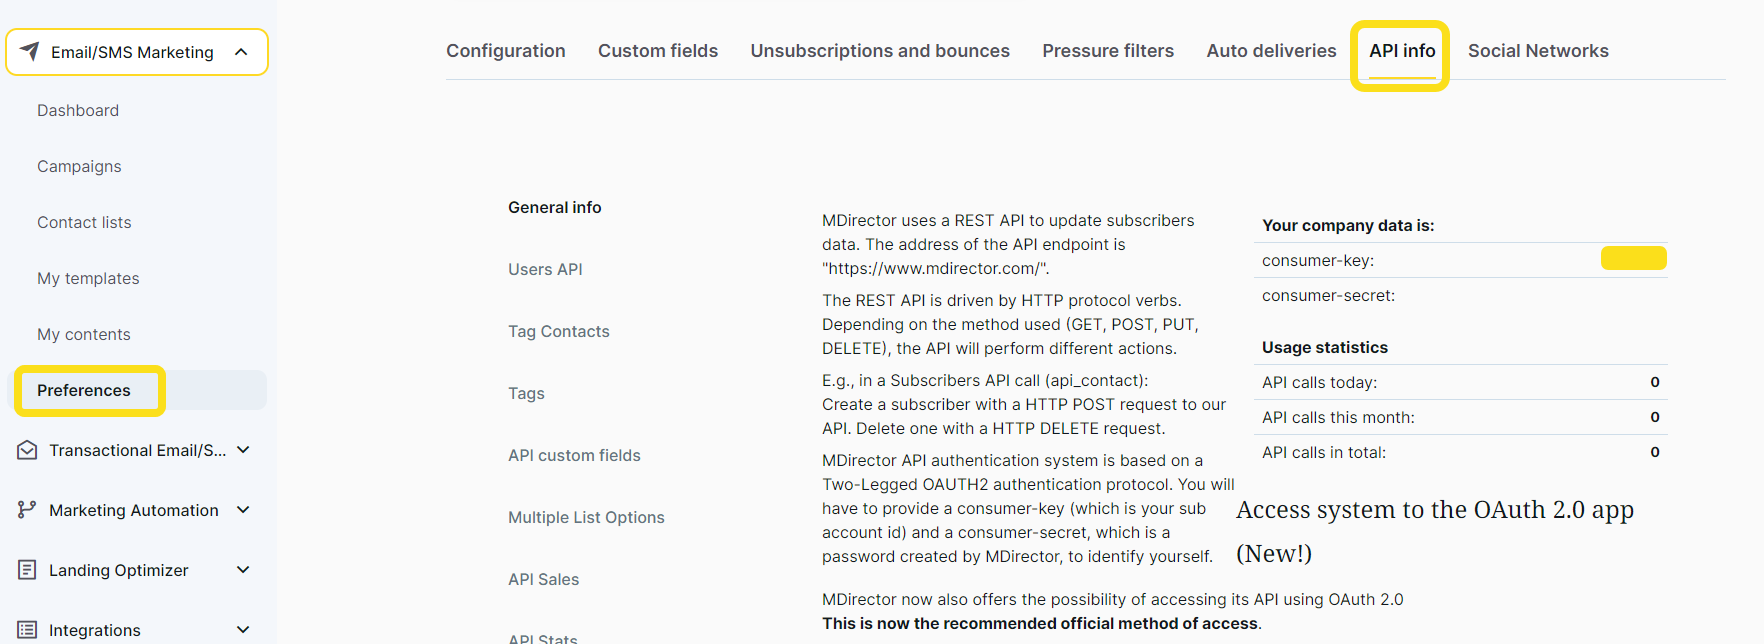Open the Custom fields tab
1764x644 pixels.
[x=658, y=51]
